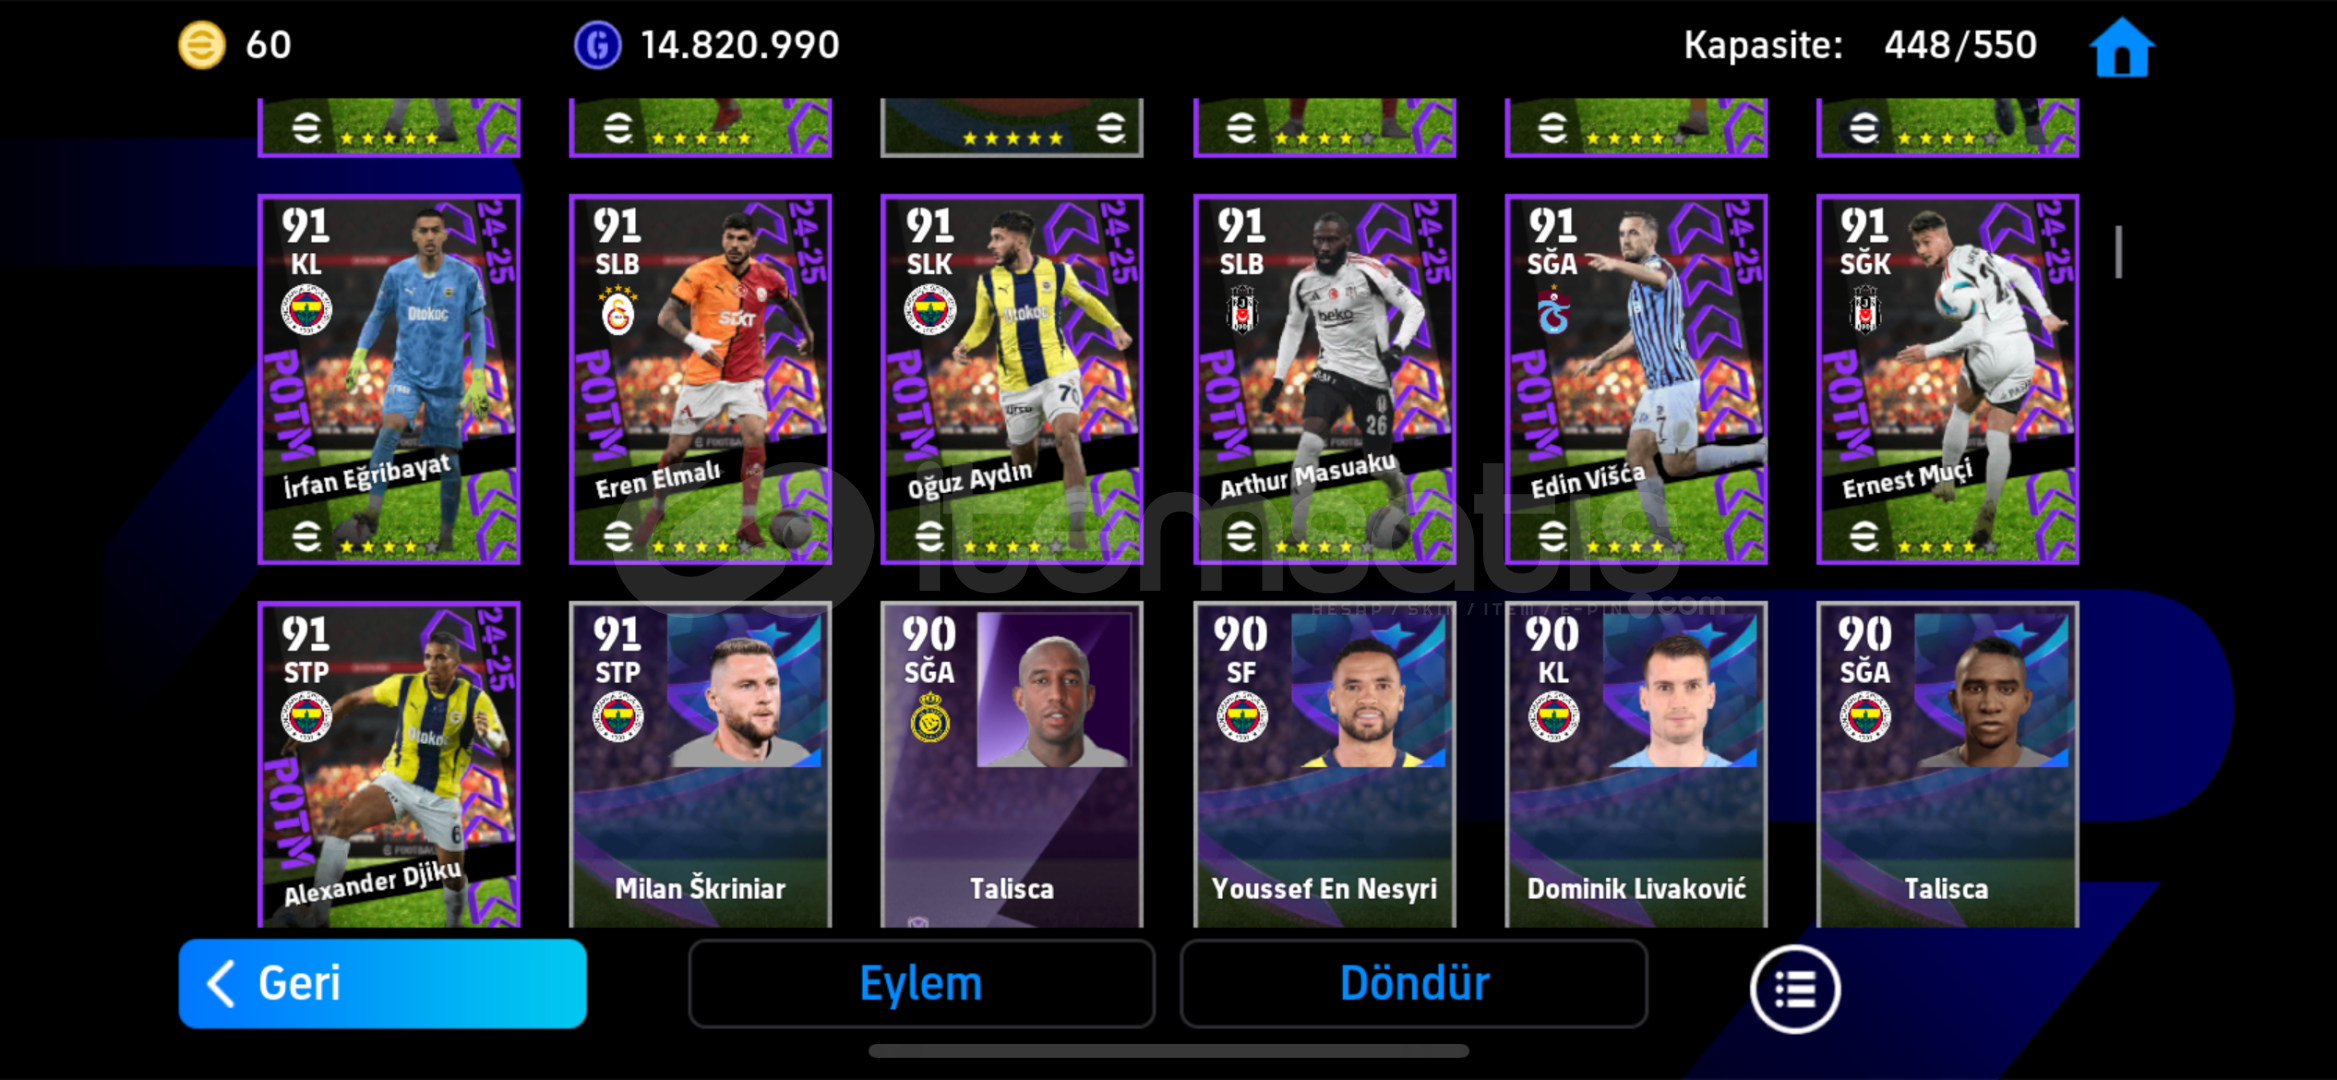Viewport: 2337px width, 1080px height.
Task: Click the Geri back arrow chevron
Action: [221, 984]
